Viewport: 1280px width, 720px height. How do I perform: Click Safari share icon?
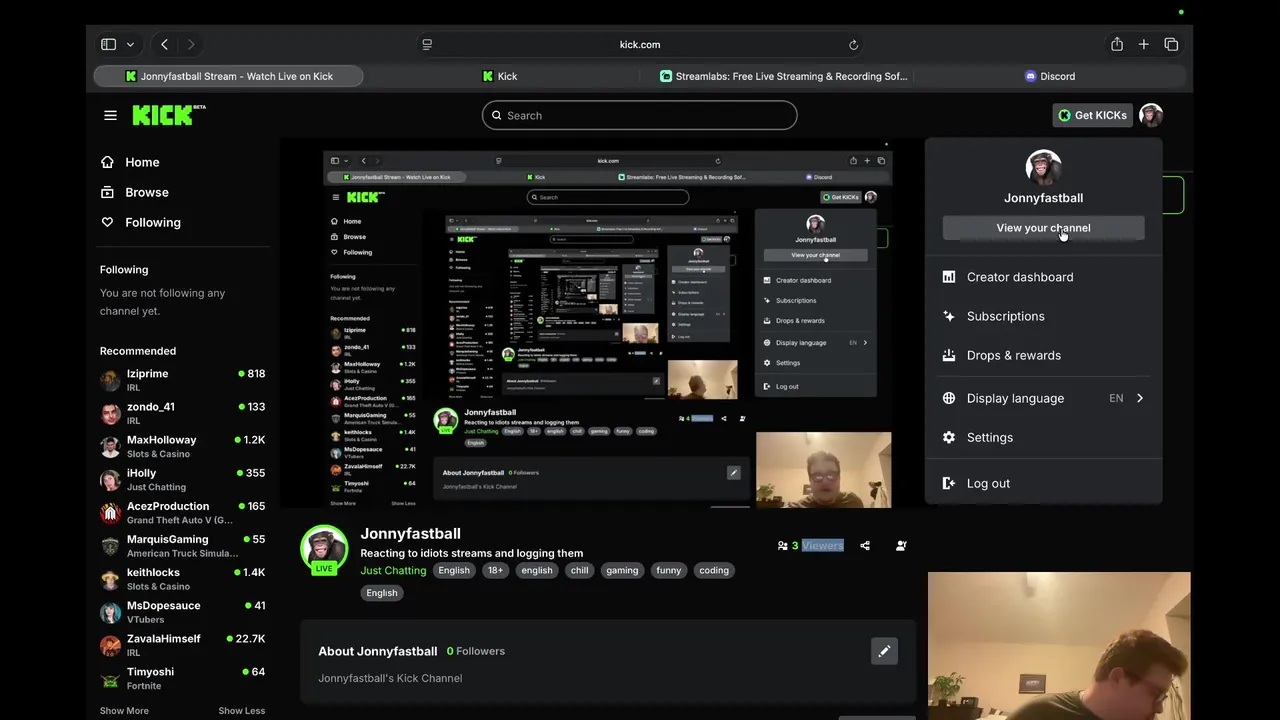click(1117, 44)
